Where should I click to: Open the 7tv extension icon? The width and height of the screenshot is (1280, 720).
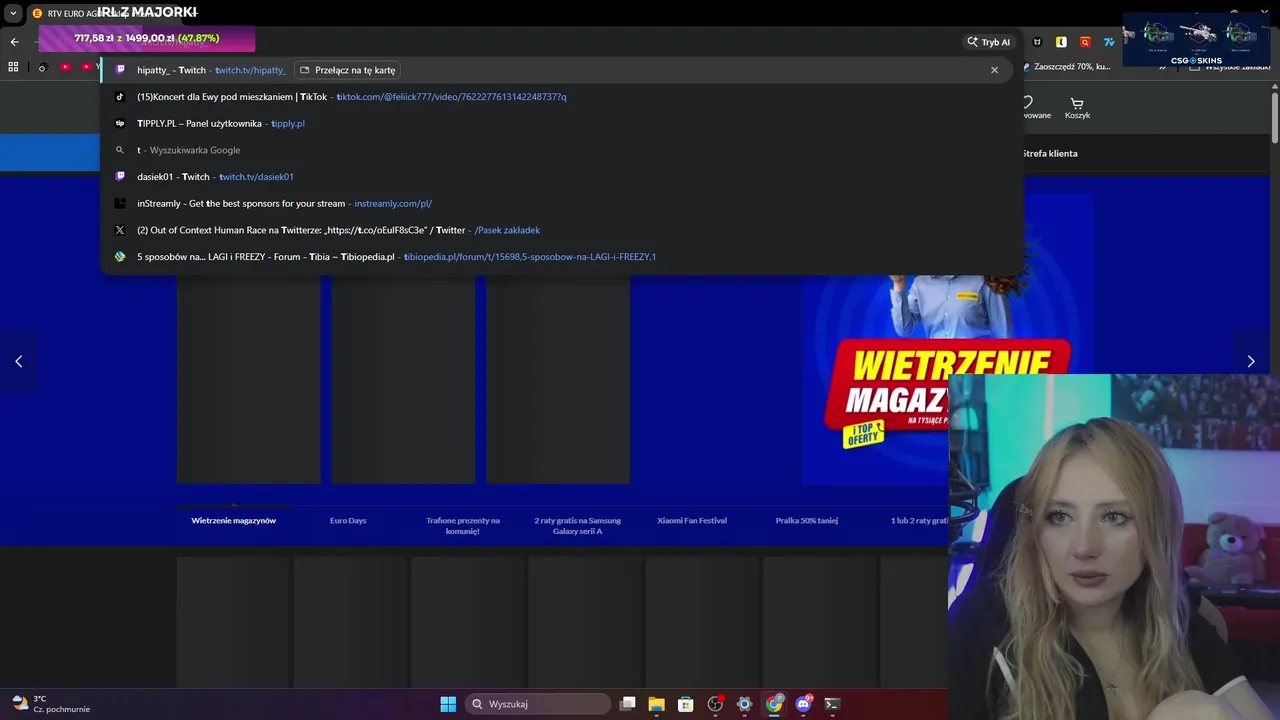1109,42
